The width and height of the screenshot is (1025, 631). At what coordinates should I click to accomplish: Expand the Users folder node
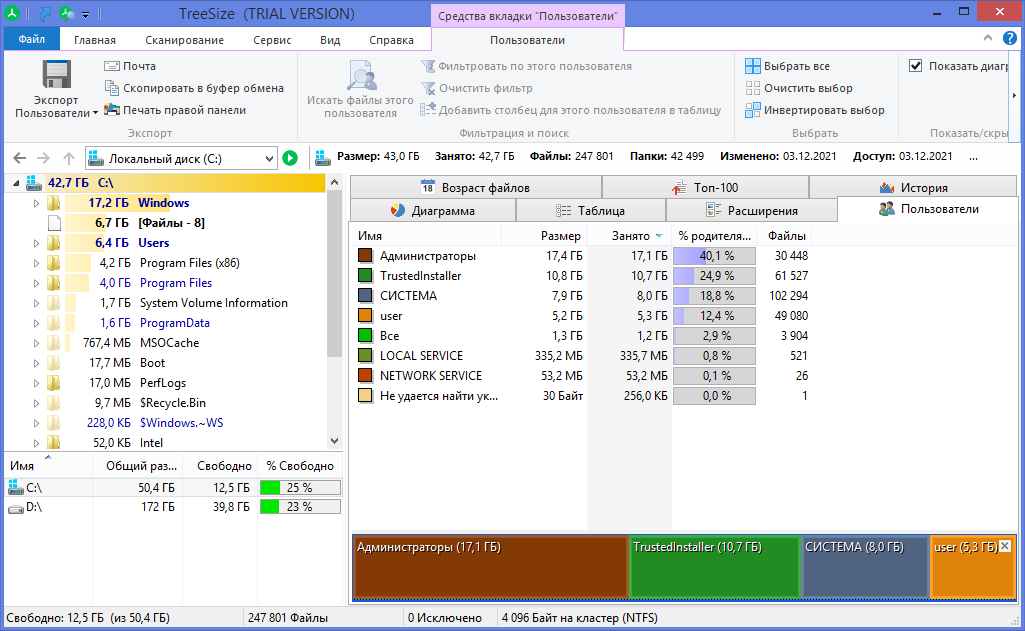[x=36, y=243]
